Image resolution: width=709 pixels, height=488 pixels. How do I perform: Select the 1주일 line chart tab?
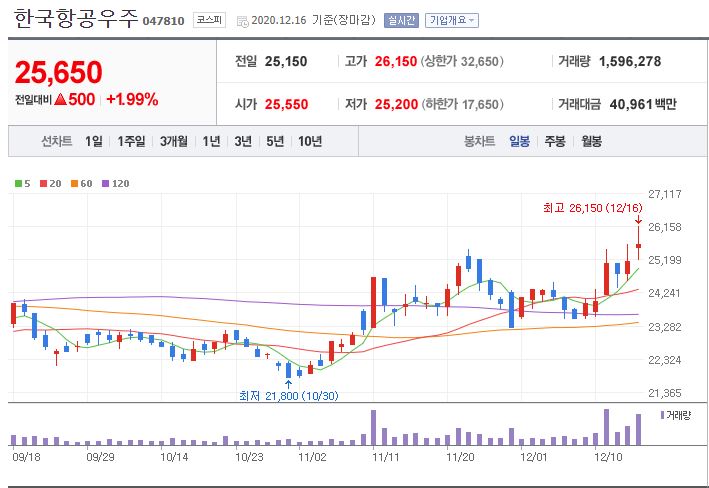[131, 142]
